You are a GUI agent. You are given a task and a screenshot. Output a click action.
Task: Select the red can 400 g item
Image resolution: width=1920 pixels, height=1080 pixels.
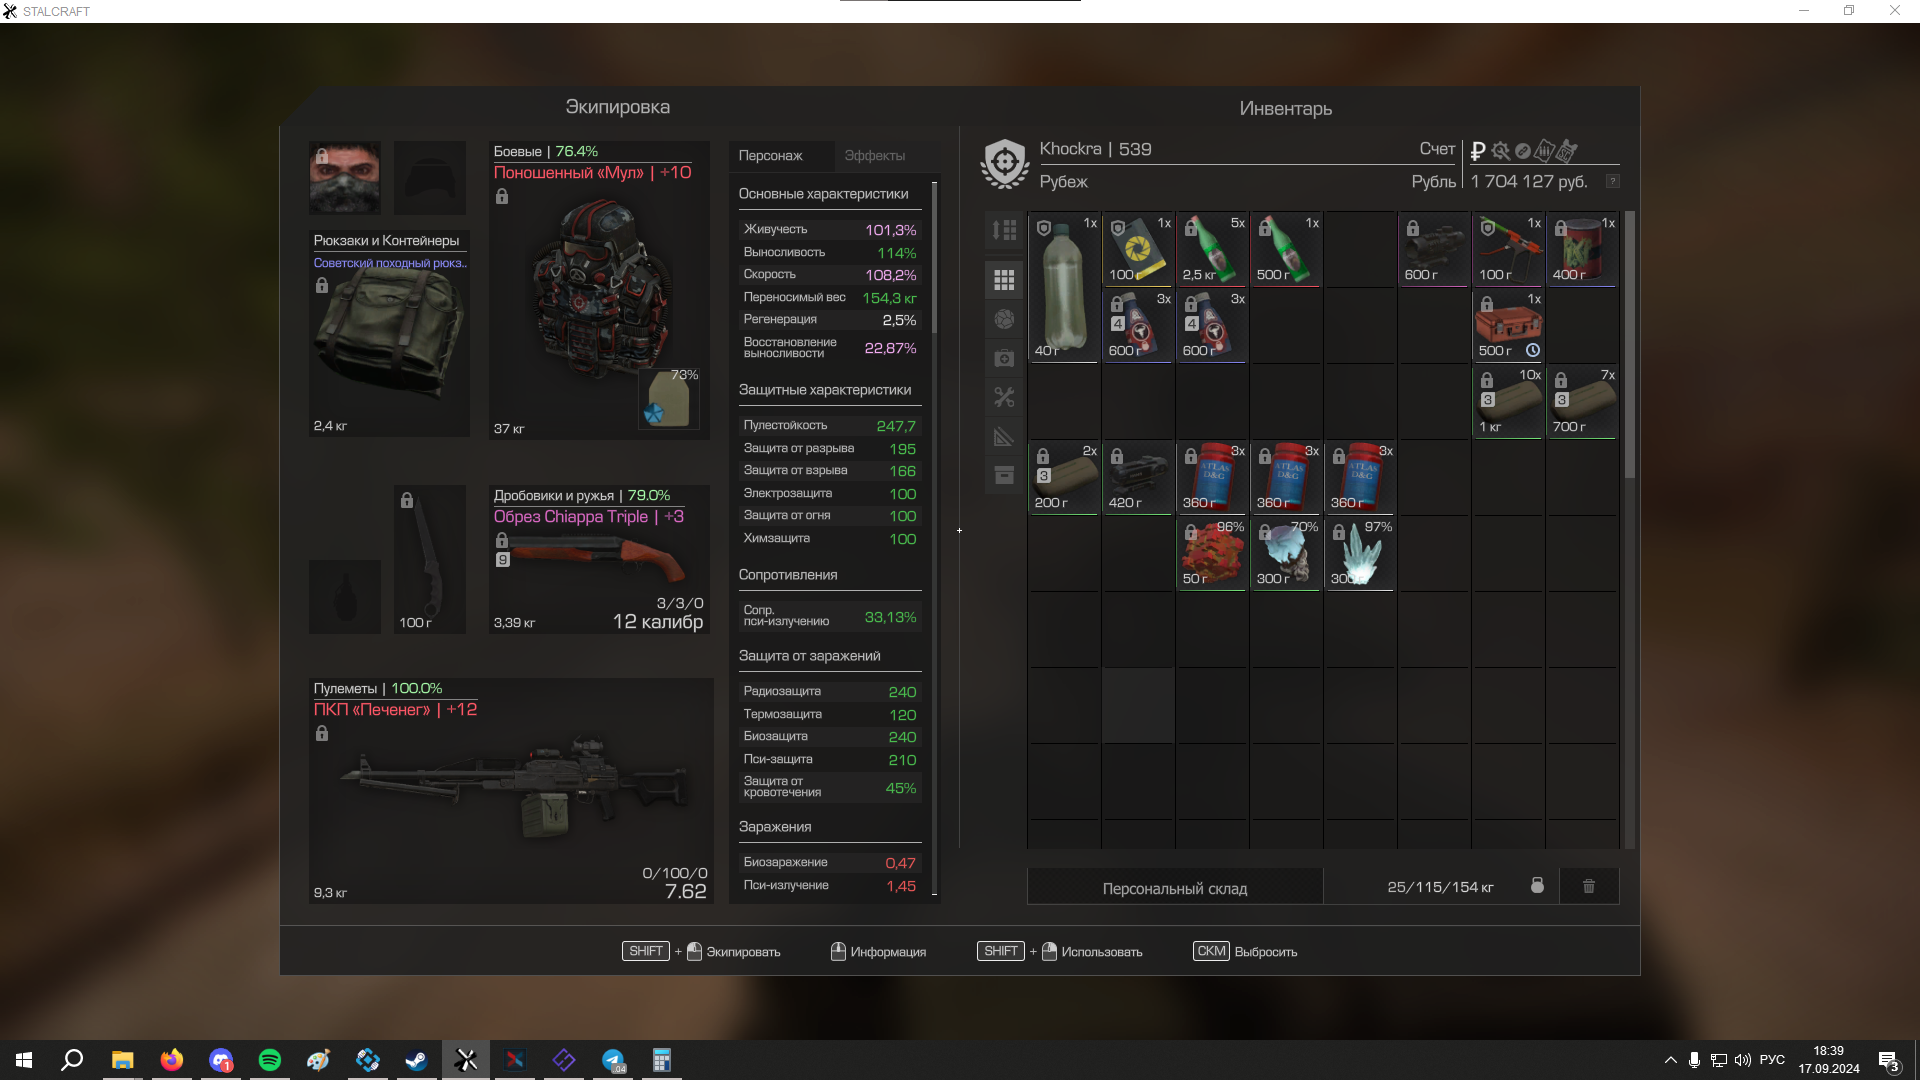(1582, 249)
